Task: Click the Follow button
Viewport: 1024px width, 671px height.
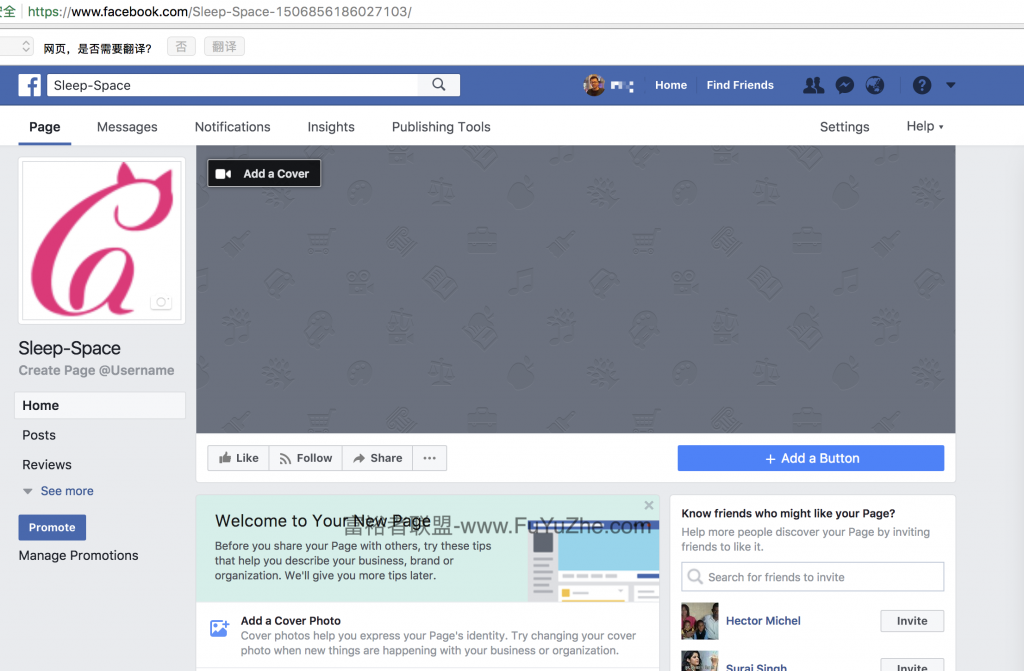Action: [306, 458]
